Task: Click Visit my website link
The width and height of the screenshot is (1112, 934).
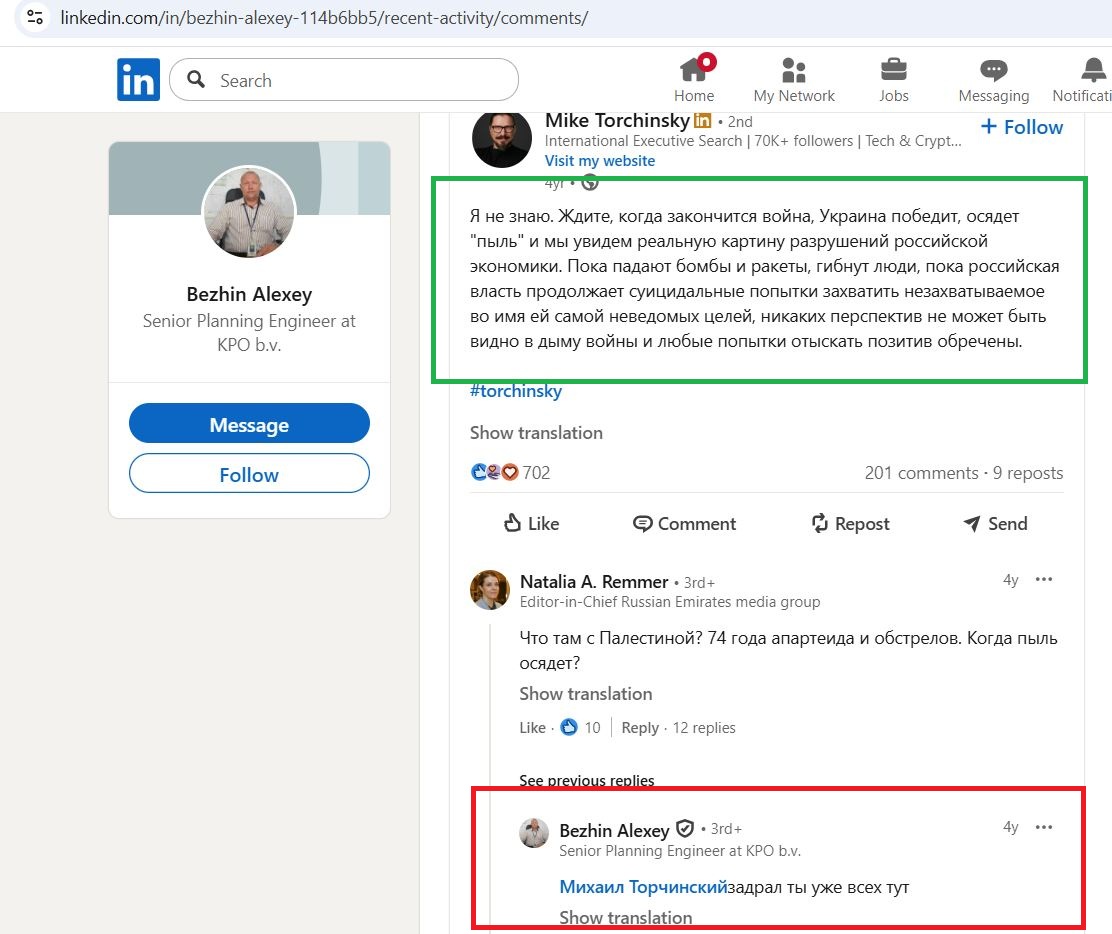Action: coord(599,161)
